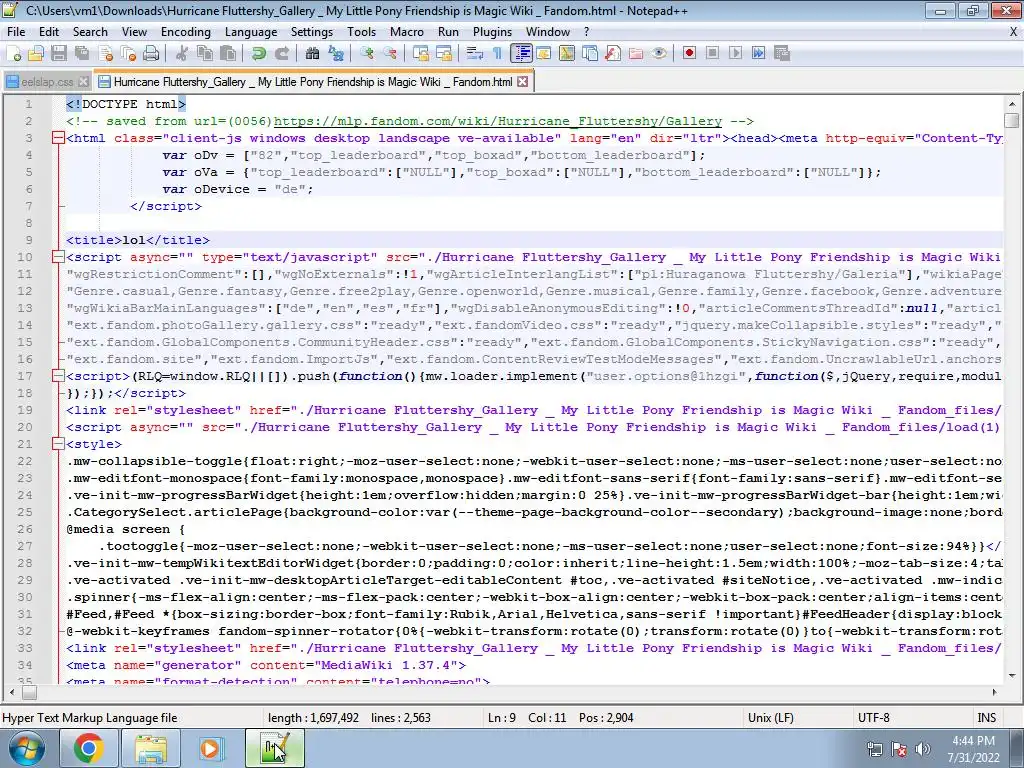Save the current document with the floppy icon
Image resolution: width=1024 pixels, height=768 pixels.
point(59,54)
